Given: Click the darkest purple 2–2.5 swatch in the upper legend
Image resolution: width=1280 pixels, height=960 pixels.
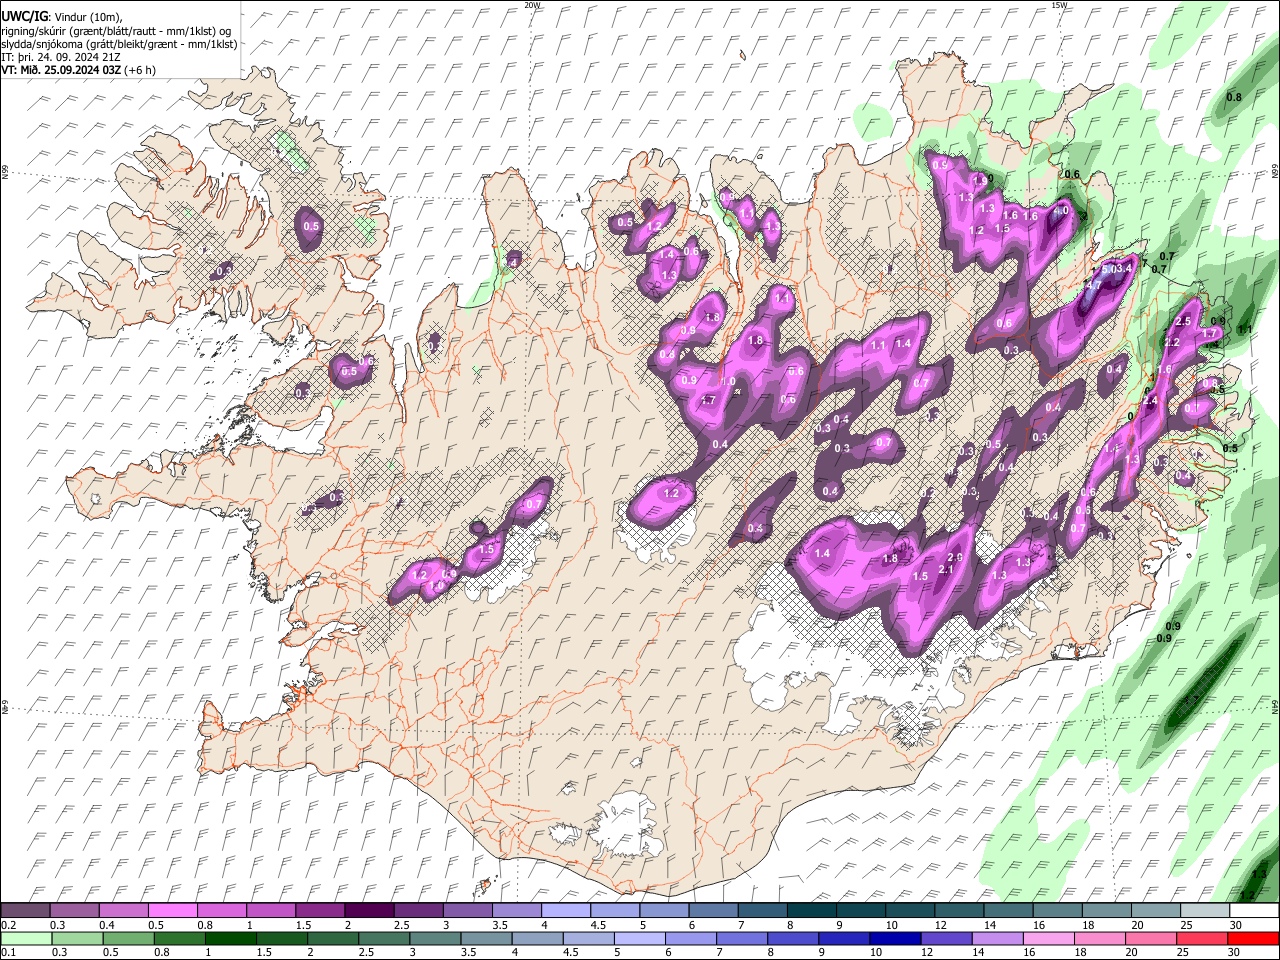Looking at the screenshot, I should [x=369, y=911].
